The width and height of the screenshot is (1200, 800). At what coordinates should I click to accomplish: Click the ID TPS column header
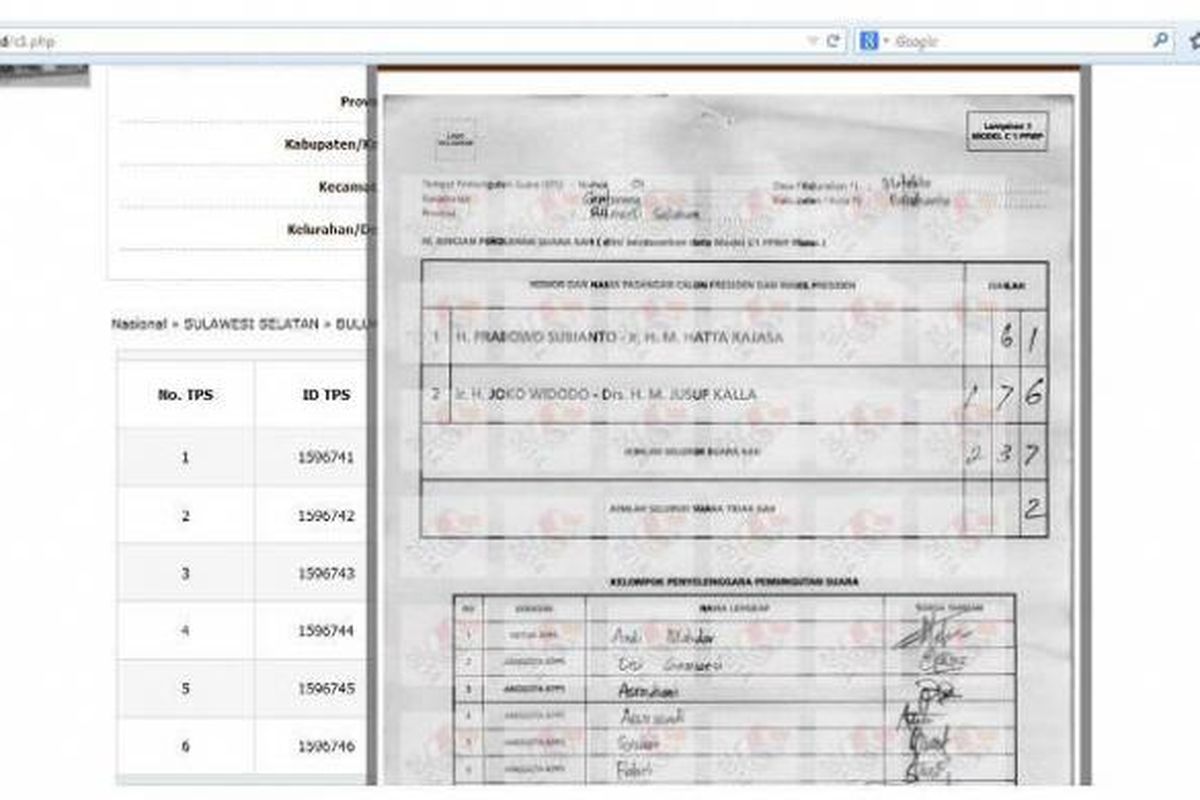[326, 395]
